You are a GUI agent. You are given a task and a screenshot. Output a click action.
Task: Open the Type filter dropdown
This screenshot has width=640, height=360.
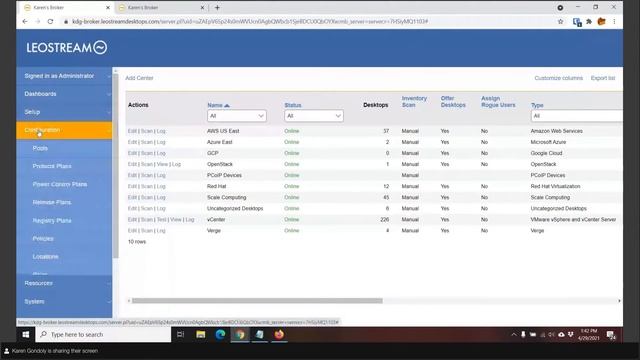coord(577,116)
